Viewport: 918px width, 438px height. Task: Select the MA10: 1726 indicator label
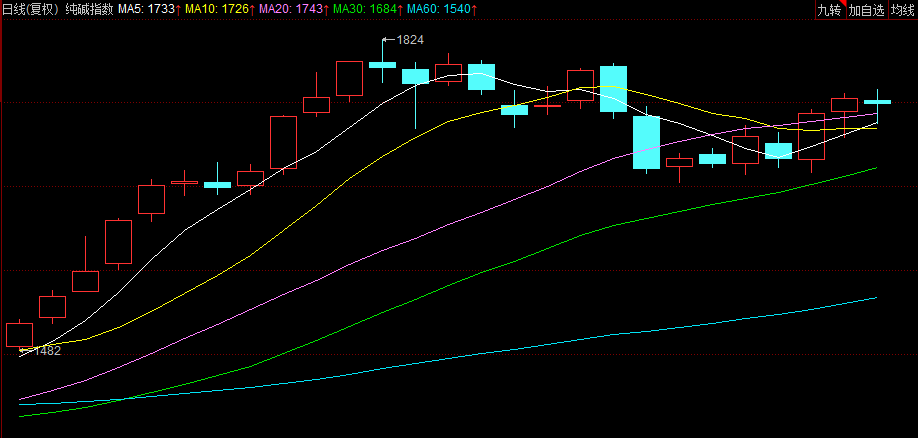(220, 9)
